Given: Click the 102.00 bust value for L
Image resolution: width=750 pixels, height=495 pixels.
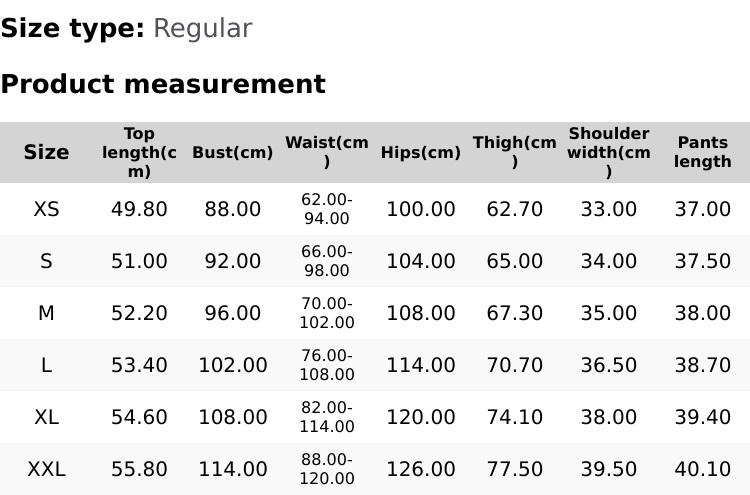Looking at the screenshot, I should click(x=232, y=365).
